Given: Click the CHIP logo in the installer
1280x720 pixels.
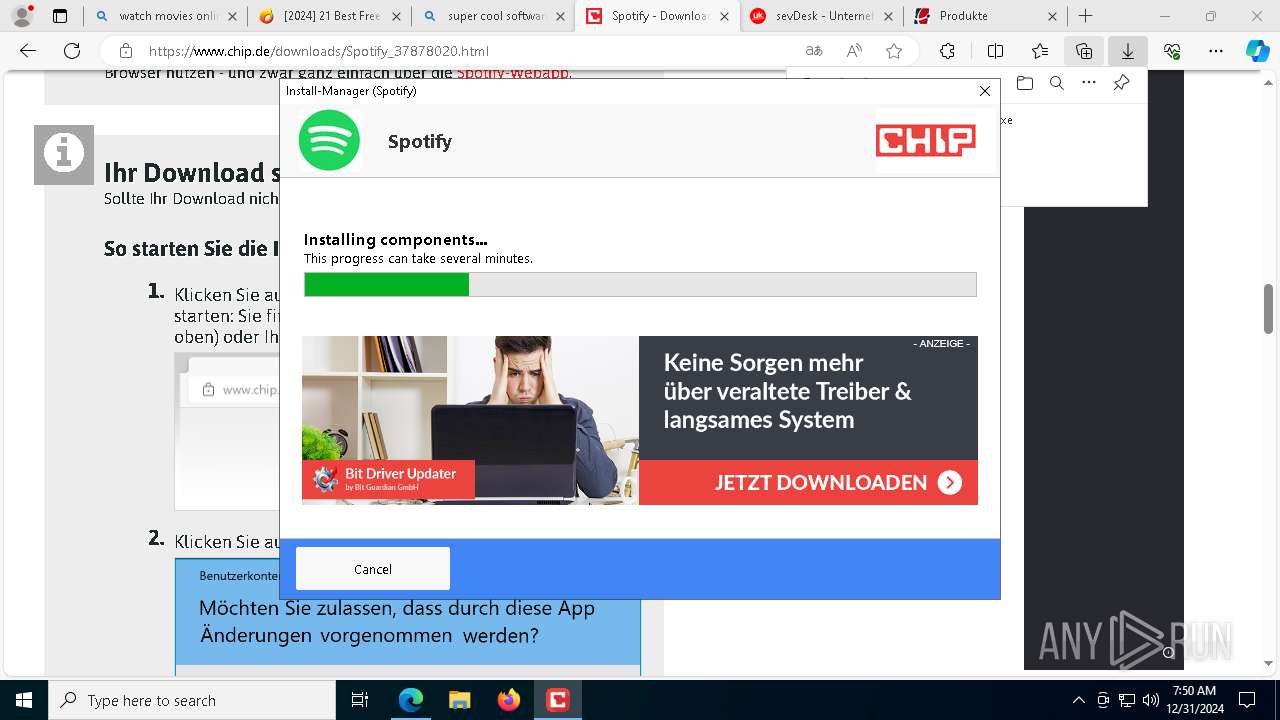Looking at the screenshot, I should (x=925, y=141).
